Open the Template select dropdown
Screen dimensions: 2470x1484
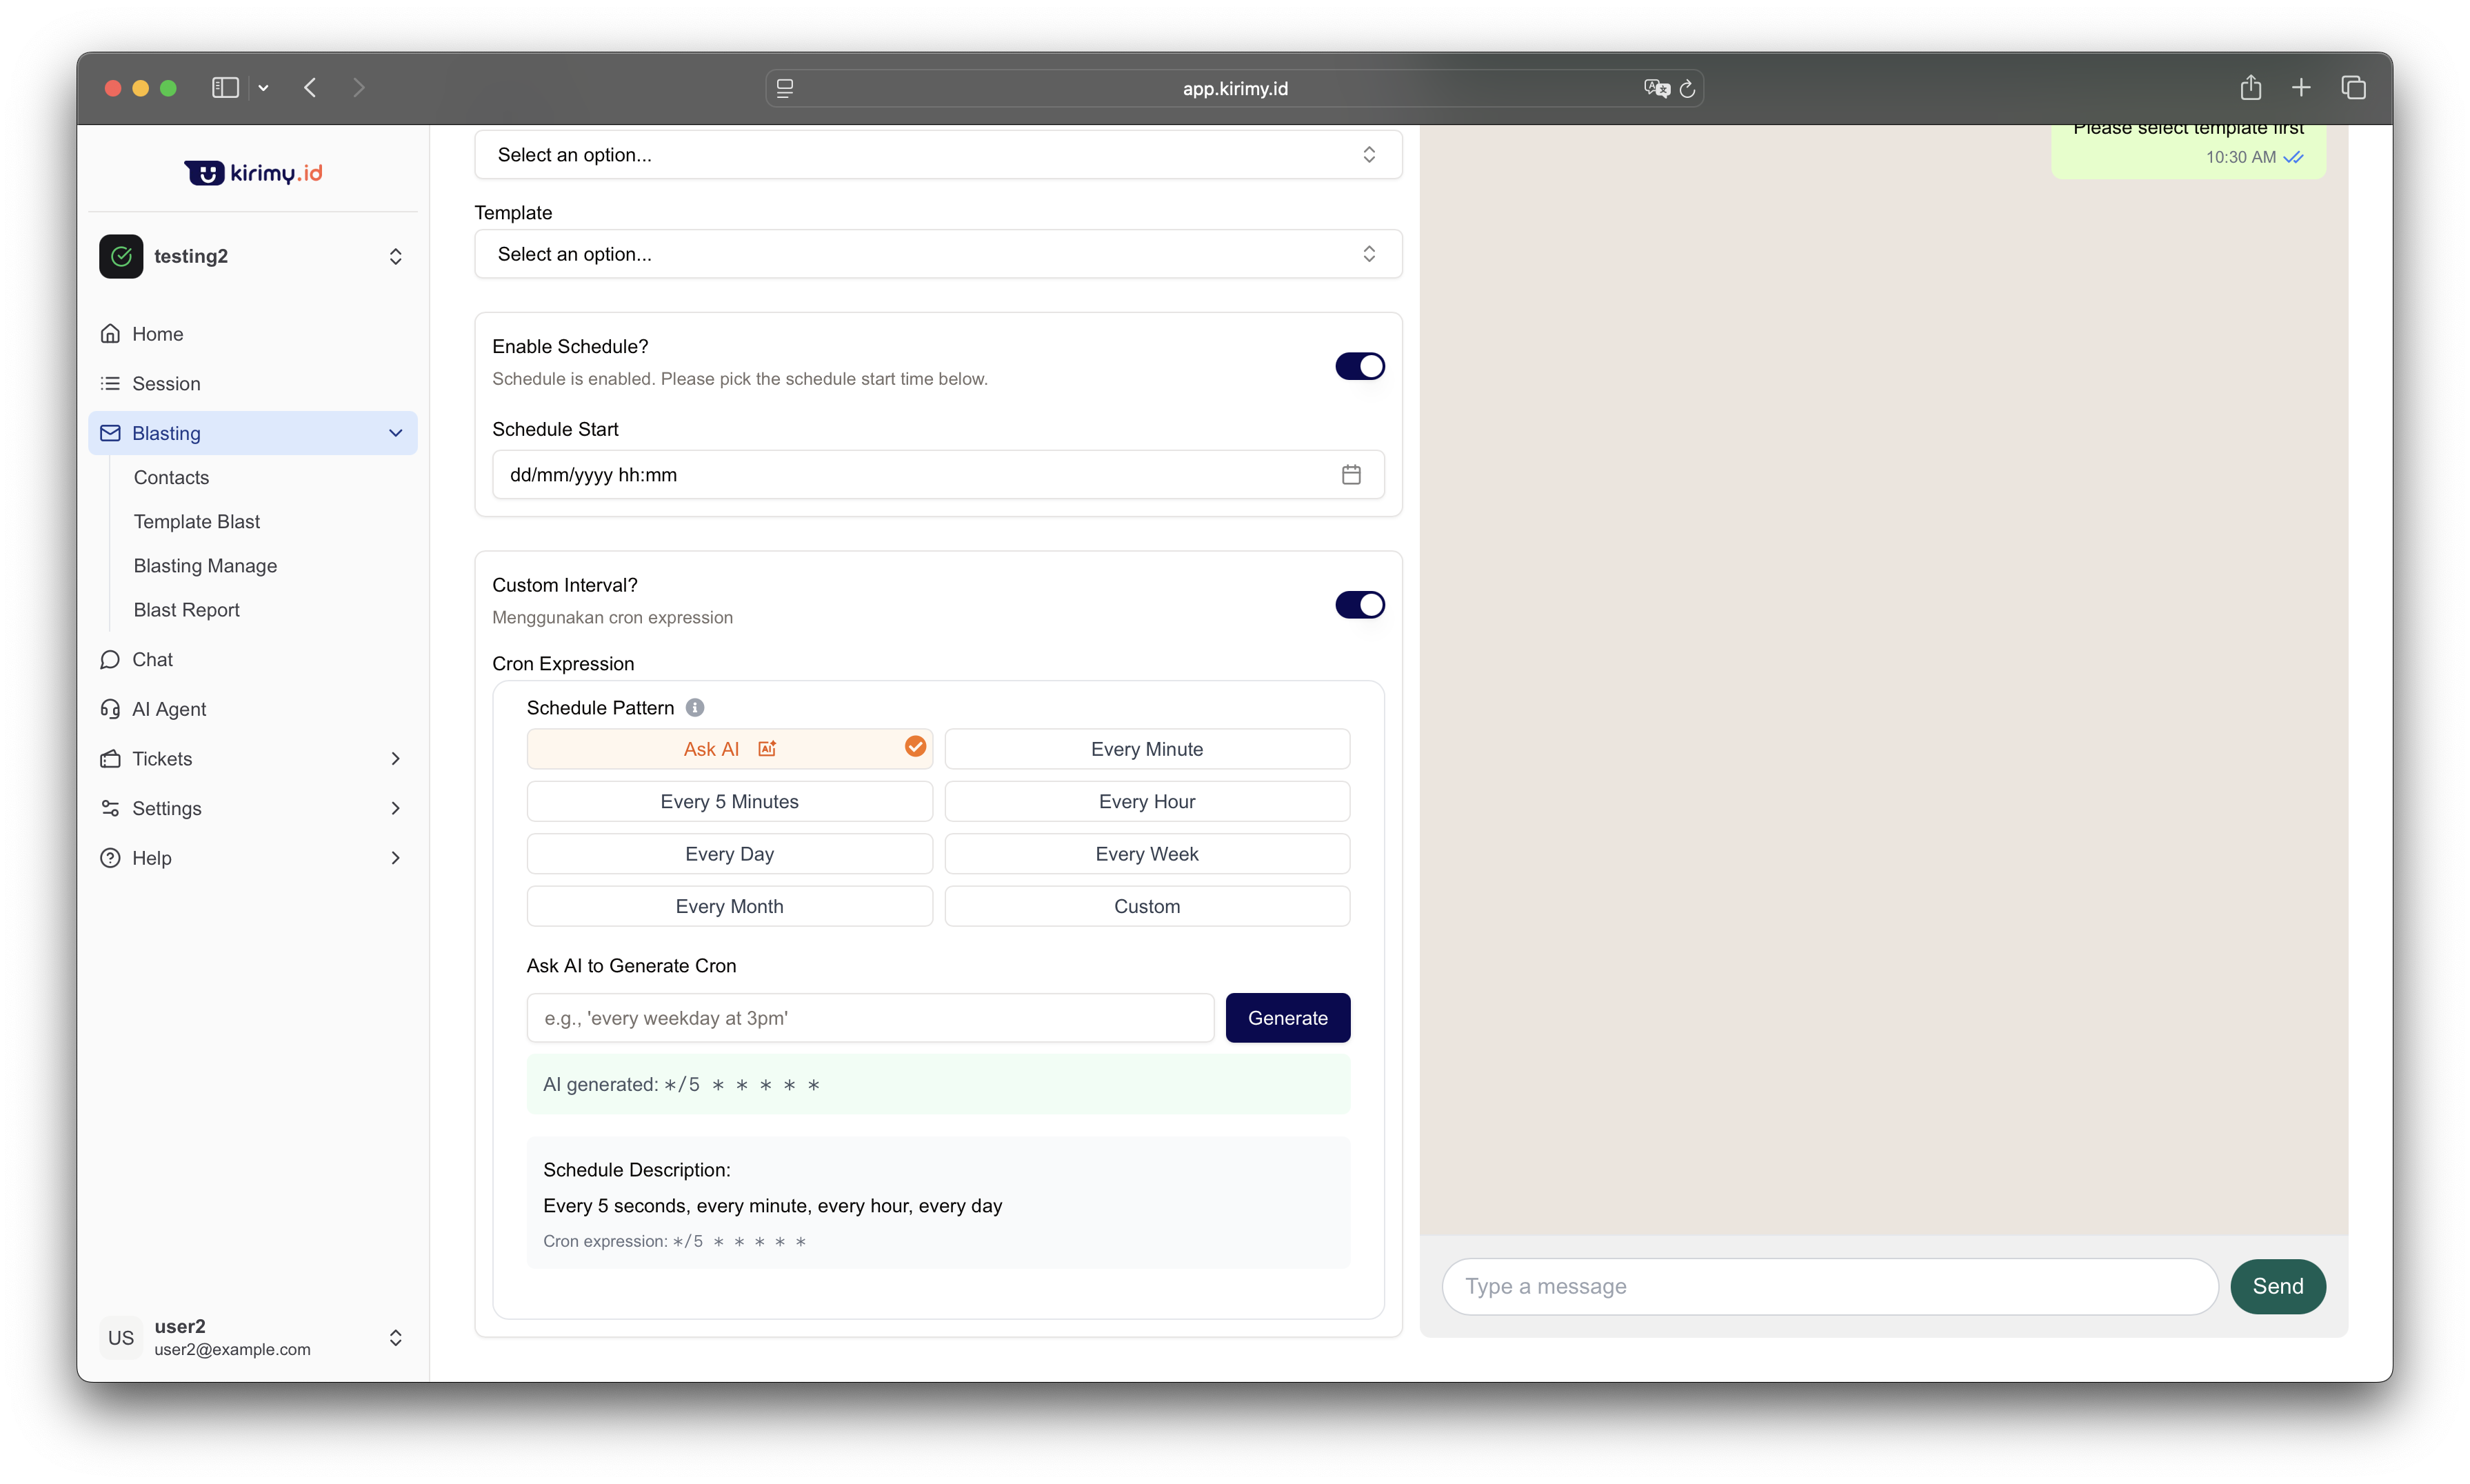(x=937, y=254)
